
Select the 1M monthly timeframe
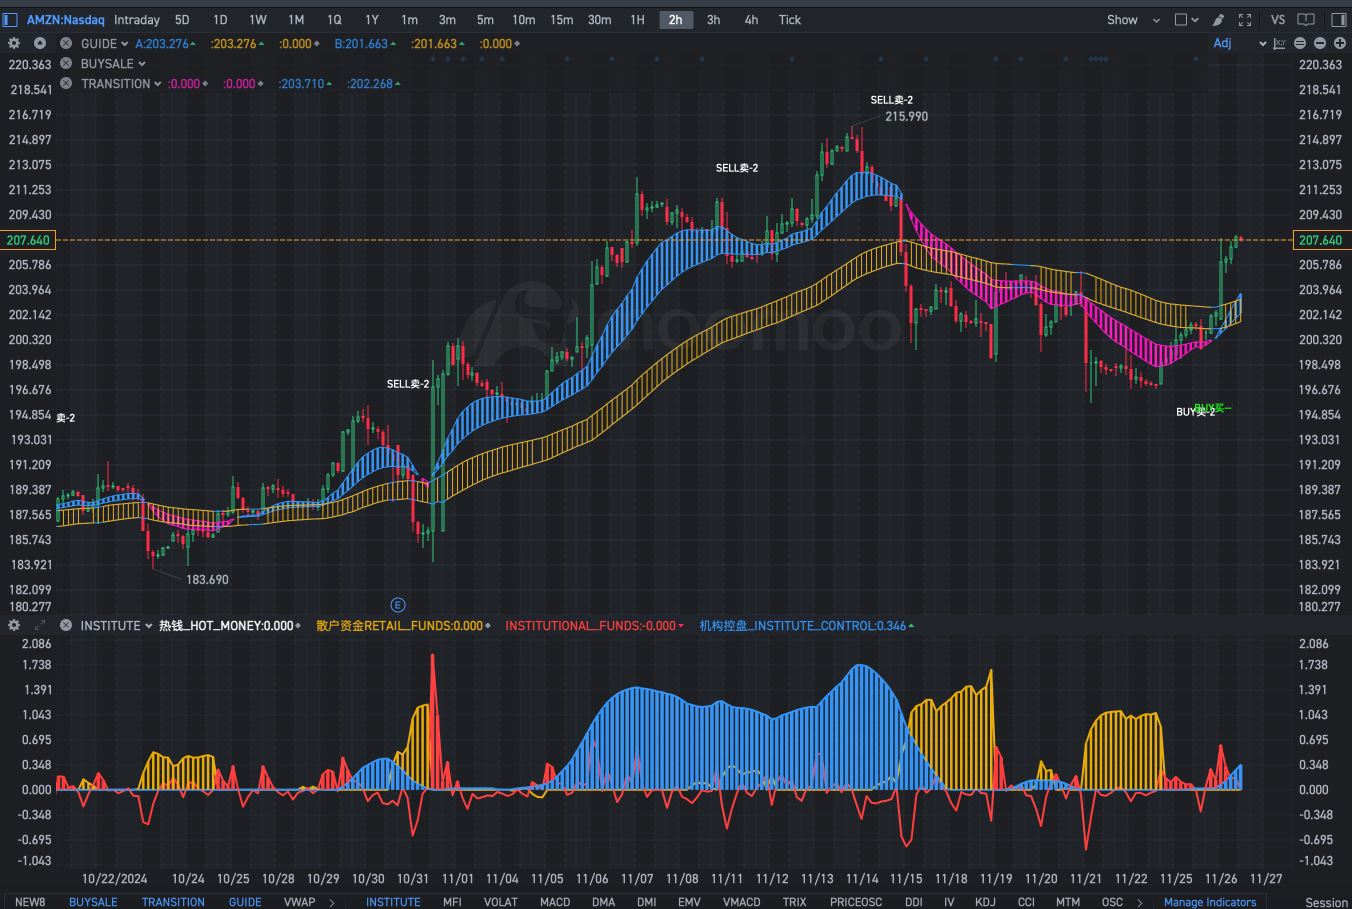click(x=296, y=19)
